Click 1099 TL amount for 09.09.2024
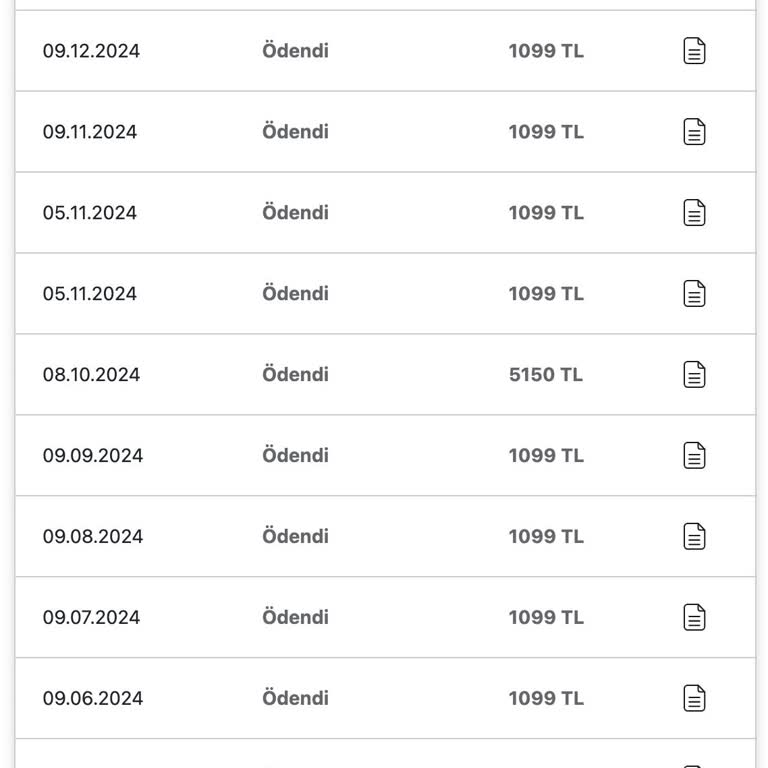The width and height of the screenshot is (768, 768). pos(546,456)
